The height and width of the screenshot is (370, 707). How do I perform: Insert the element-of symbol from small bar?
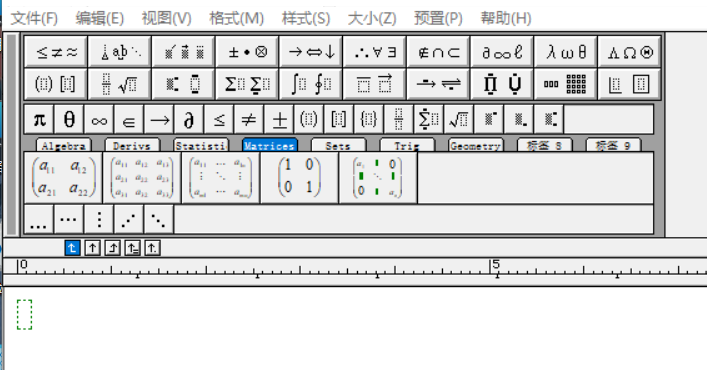pos(129,119)
